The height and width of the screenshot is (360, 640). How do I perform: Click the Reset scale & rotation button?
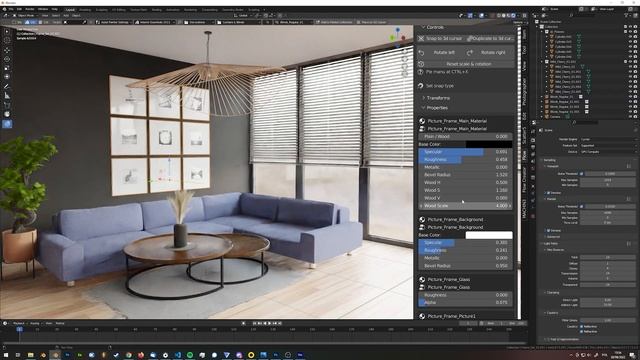pyautogui.click(x=466, y=64)
